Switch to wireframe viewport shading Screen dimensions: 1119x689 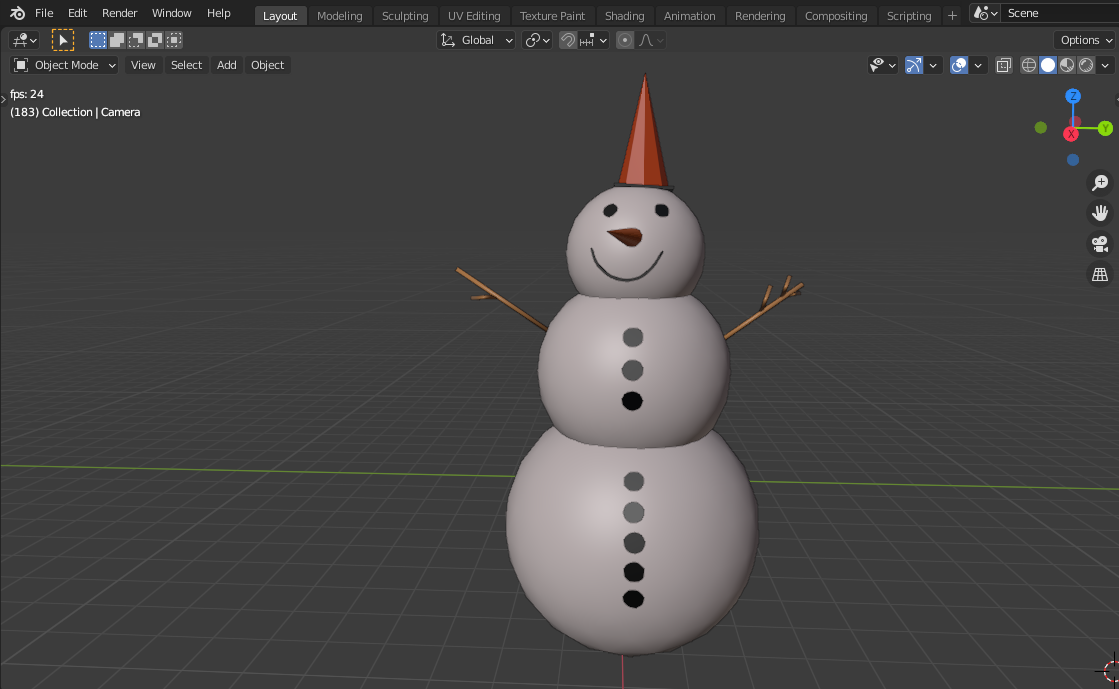(1028, 65)
